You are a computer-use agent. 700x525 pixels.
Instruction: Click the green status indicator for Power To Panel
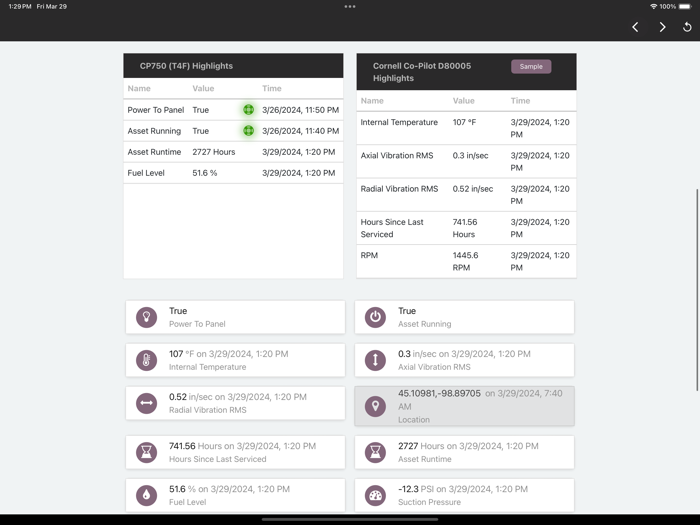249,109
